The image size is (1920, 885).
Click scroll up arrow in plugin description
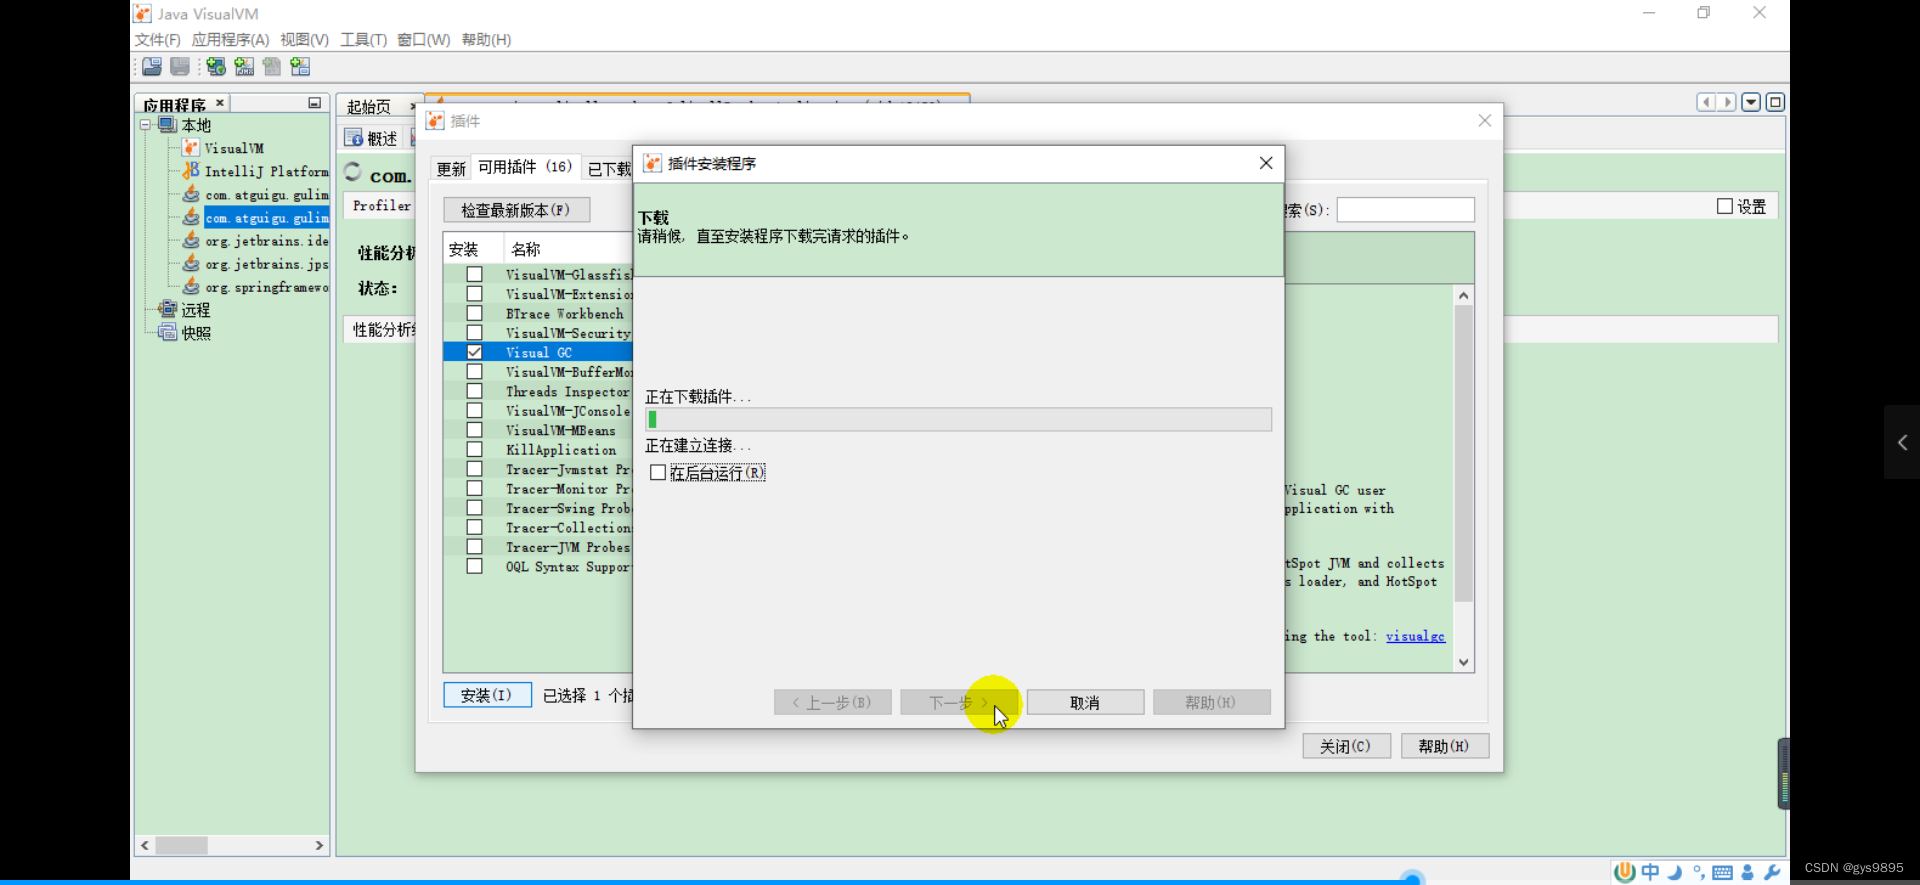point(1464,295)
